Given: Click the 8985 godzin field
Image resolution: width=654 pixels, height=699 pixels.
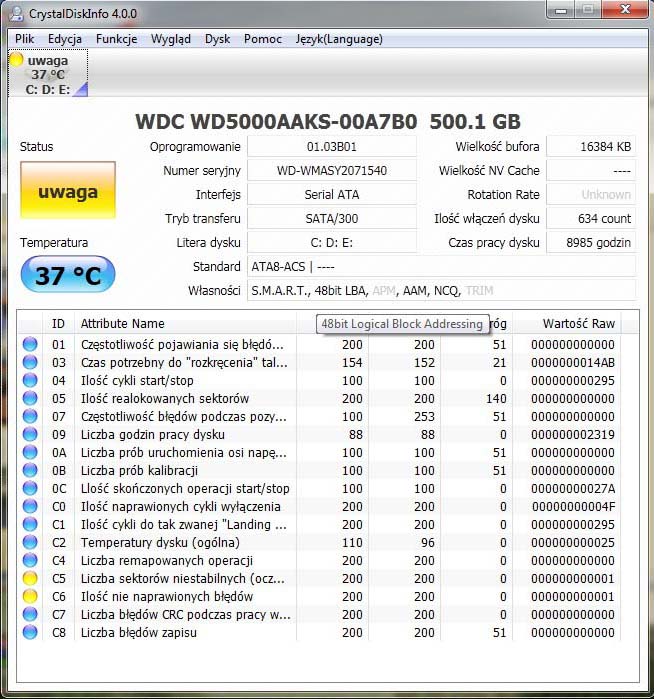Looking at the screenshot, I should tap(591, 243).
